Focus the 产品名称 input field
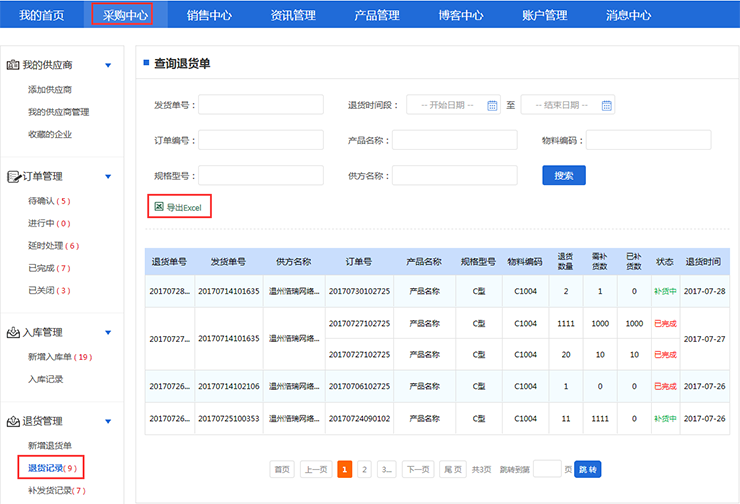Viewport: 740px width, 504px height. click(x=455, y=140)
